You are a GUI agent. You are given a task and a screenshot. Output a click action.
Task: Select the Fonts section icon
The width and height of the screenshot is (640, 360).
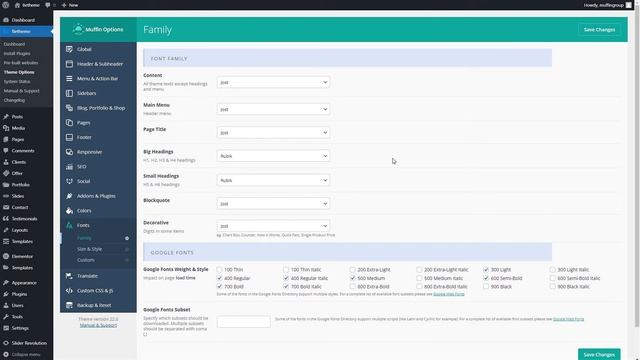[69, 225]
